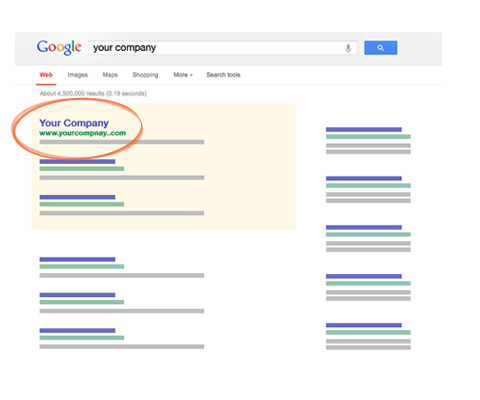The image size is (480, 400).
Task: Go to the Shopping tab
Action: pos(145,75)
